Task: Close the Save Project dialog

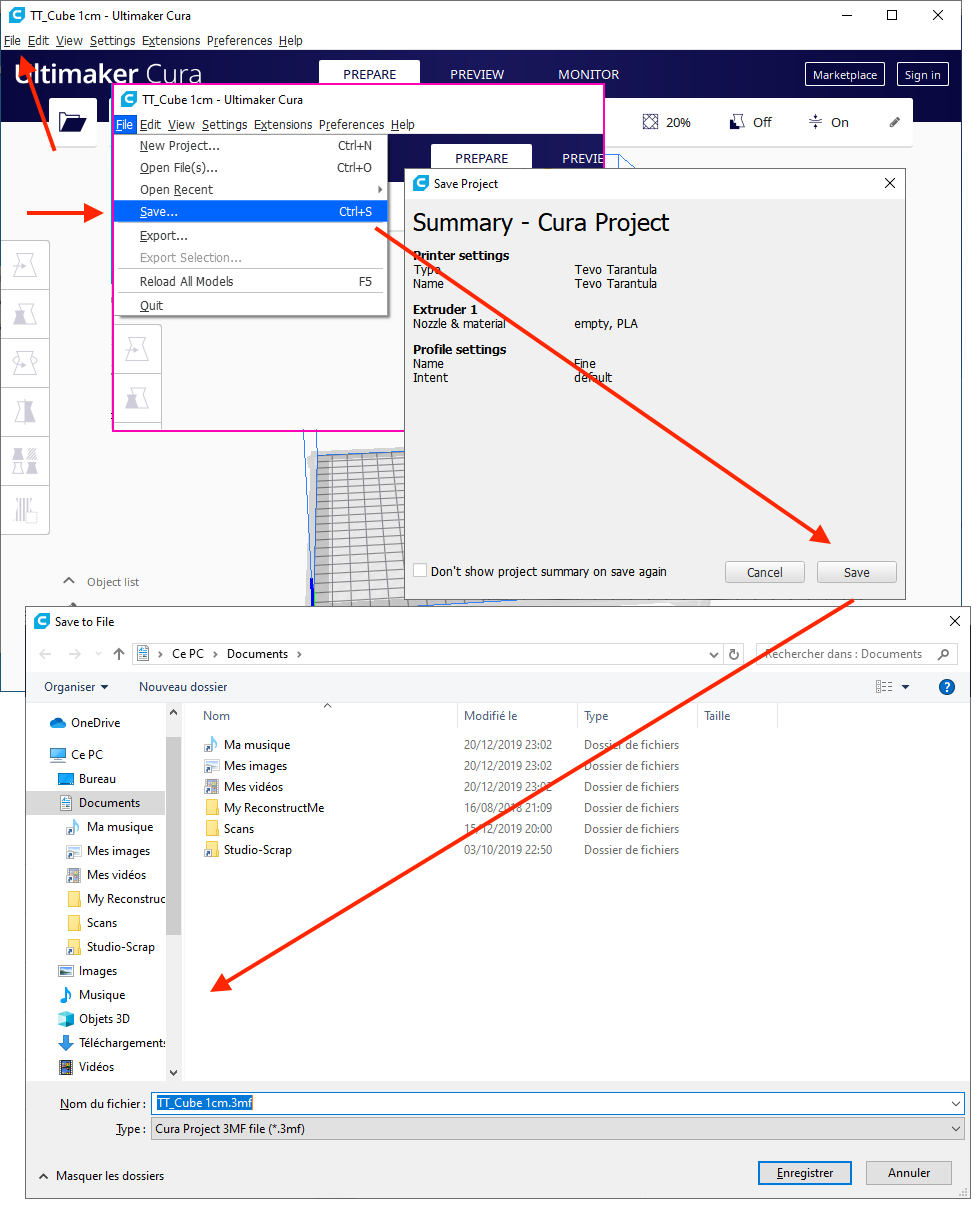Action: [x=890, y=184]
